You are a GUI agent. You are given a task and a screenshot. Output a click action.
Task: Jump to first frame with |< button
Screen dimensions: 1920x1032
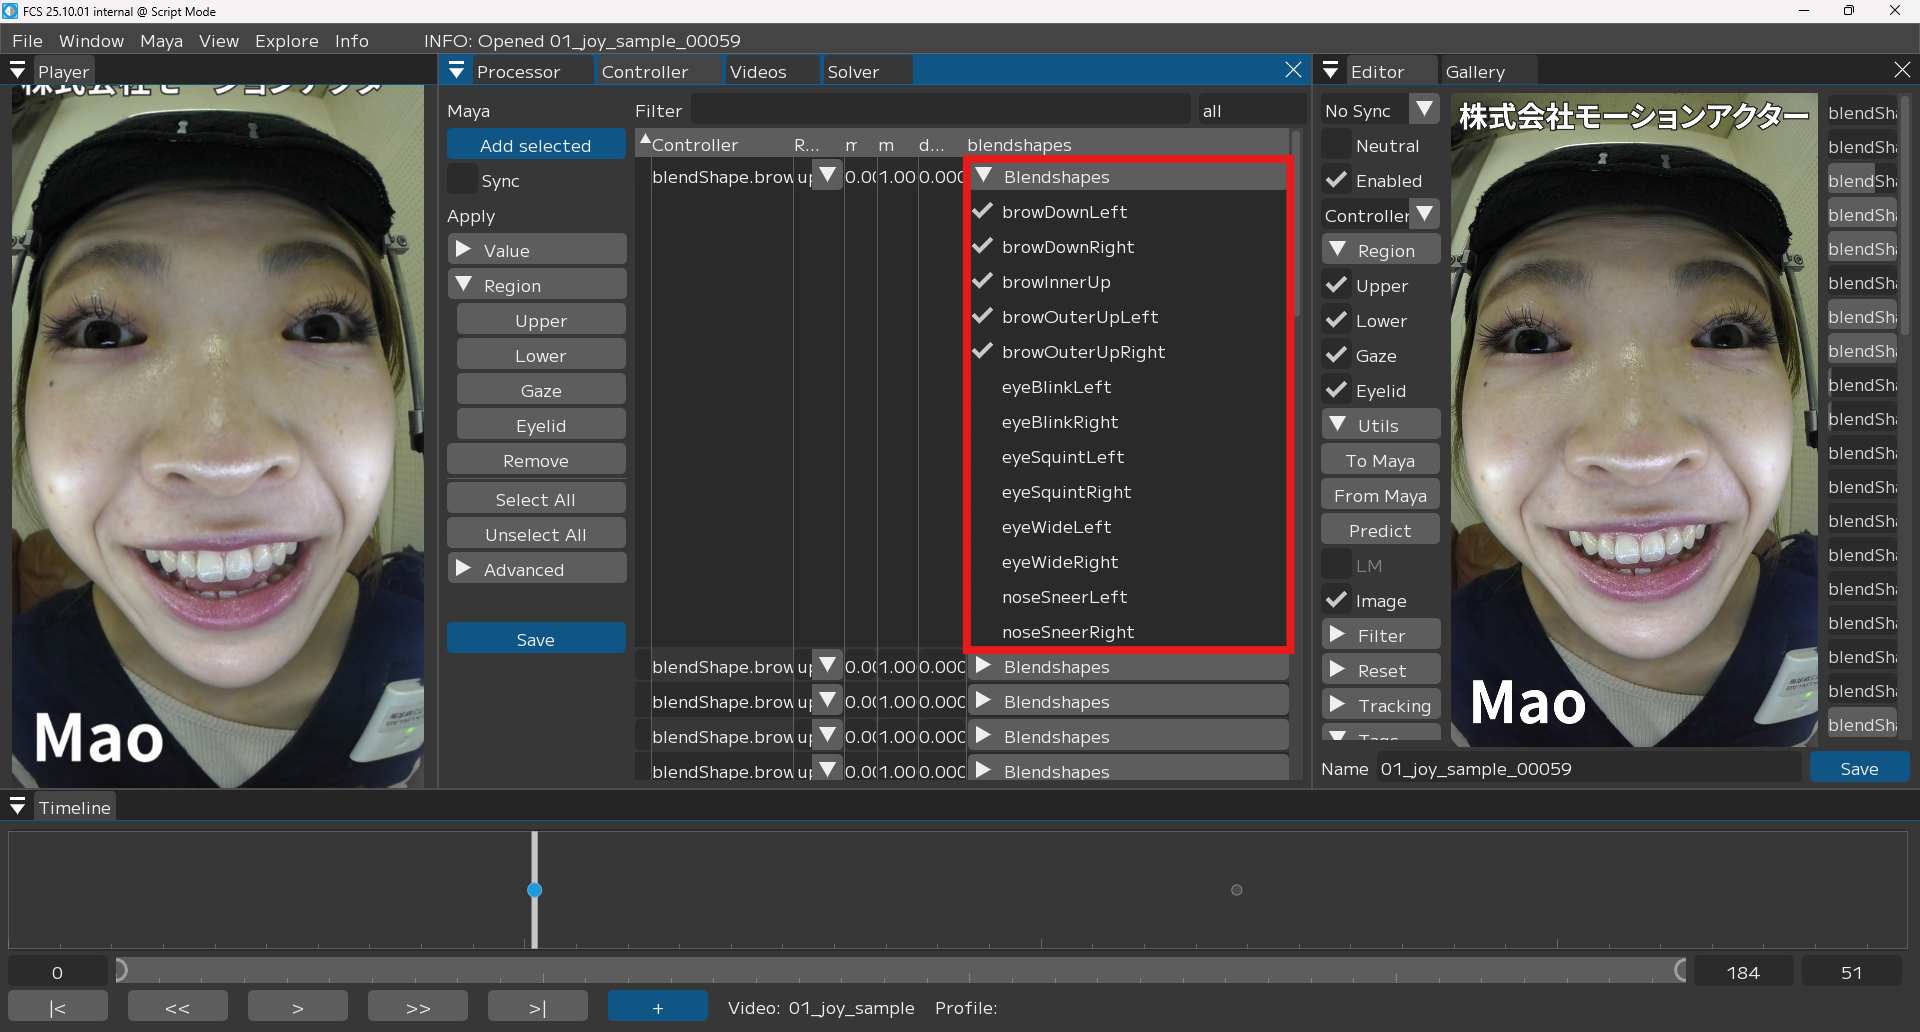pos(58,1007)
